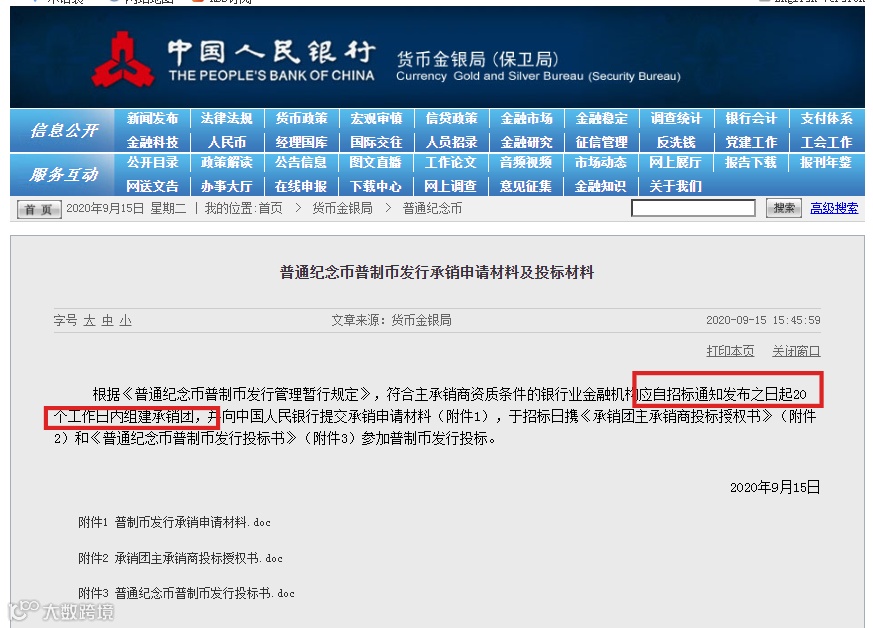873x628 pixels.
Task: Open 信贷政策 menu item
Action: [x=452, y=119]
